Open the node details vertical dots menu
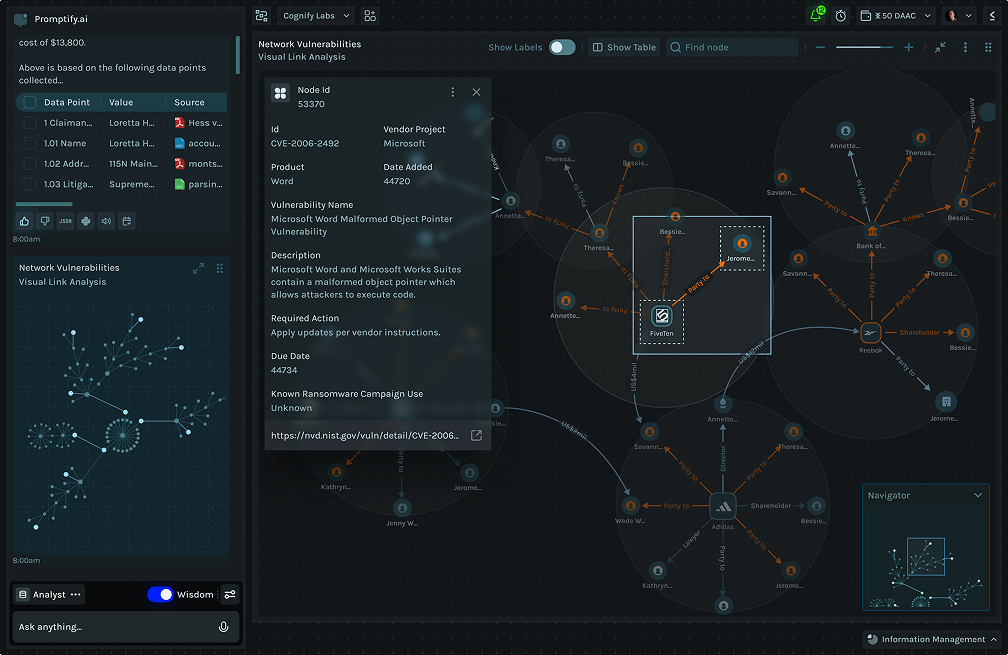The width and height of the screenshot is (1008, 655). coord(453,93)
